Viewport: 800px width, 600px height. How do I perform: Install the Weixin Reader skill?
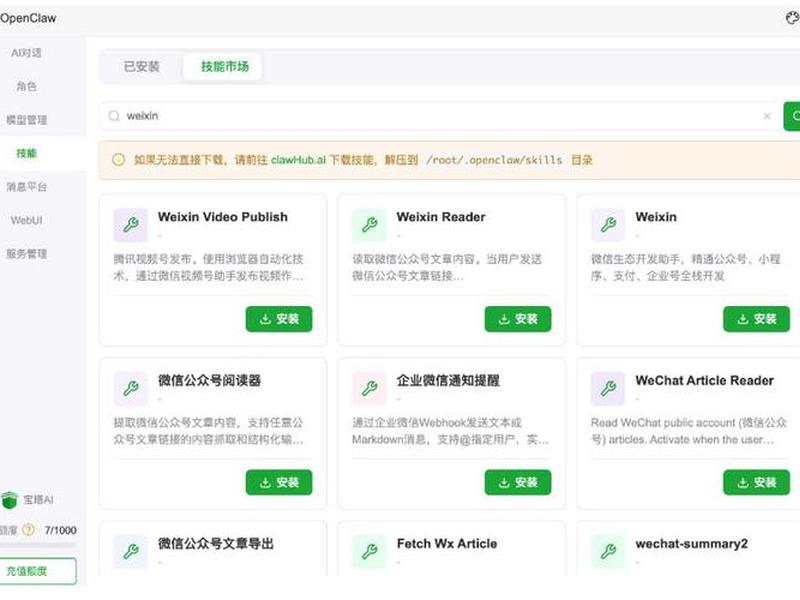517,319
